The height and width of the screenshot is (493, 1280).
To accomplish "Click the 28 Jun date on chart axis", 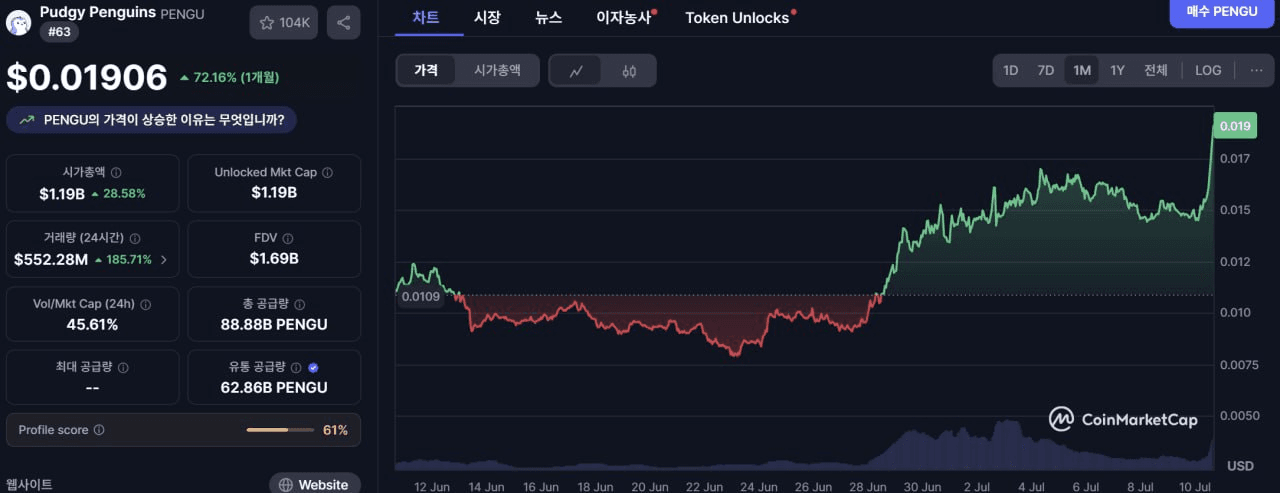I will coord(868,487).
